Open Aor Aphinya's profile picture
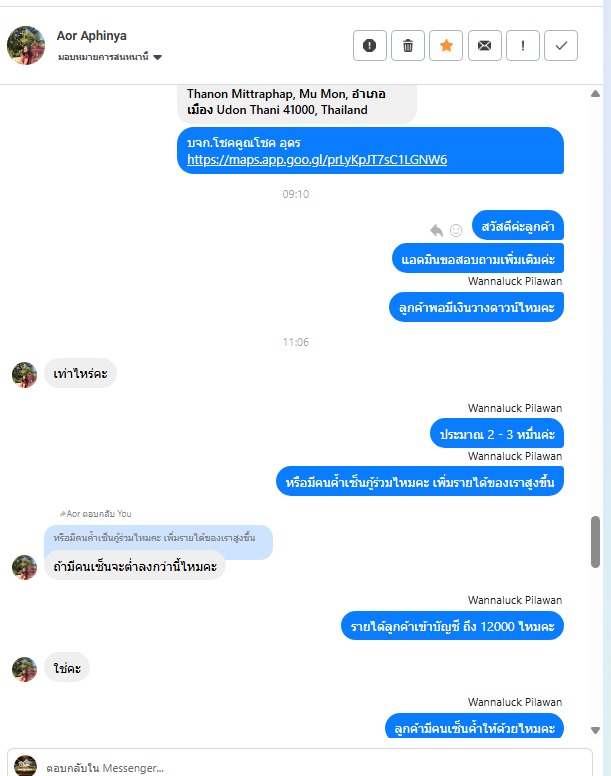This screenshot has width=611, height=776. pyautogui.click(x=26, y=46)
